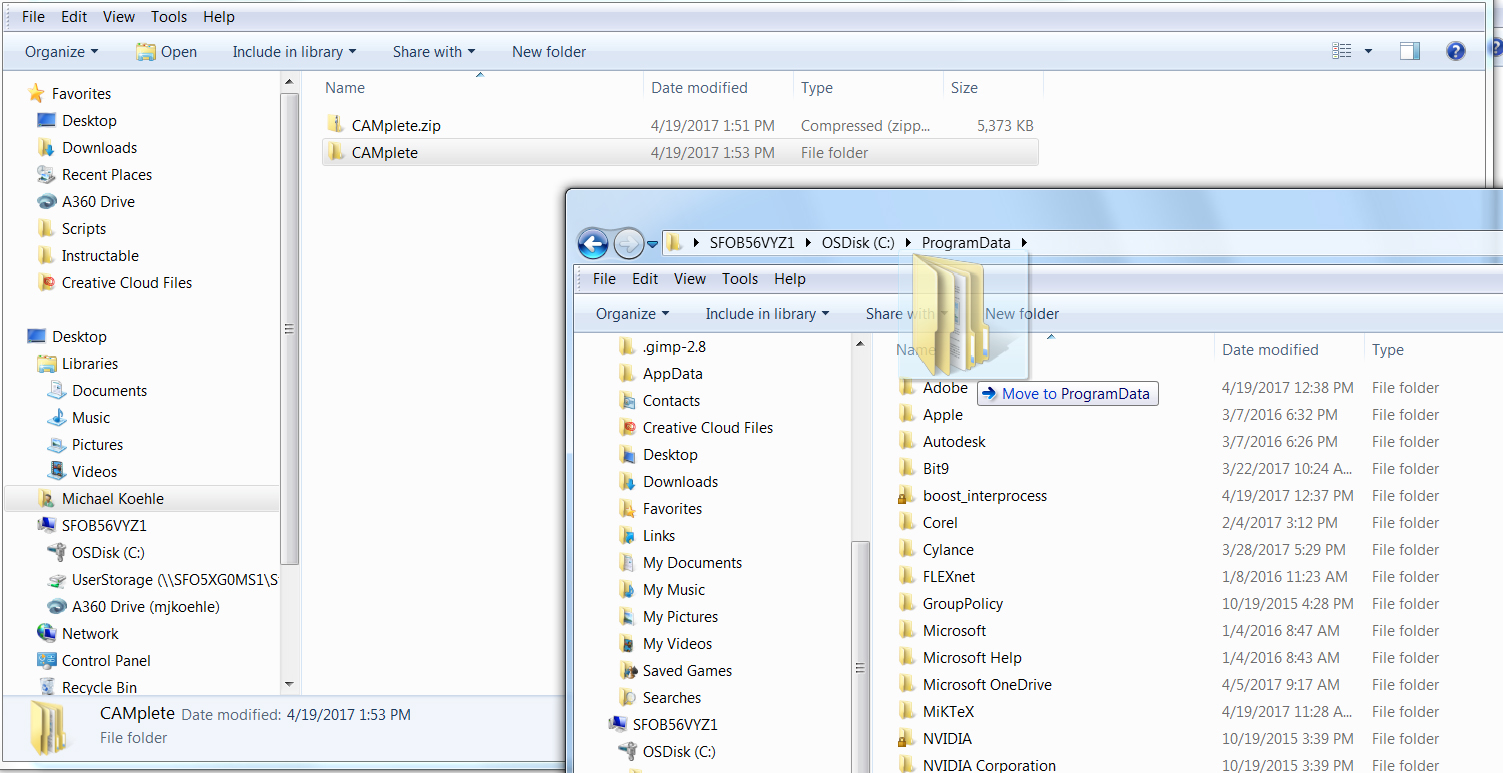Viewport: 1503px width, 773px height.
Task: Select the Autodesk folder in ProgramData
Action: click(x=954, y=441)
